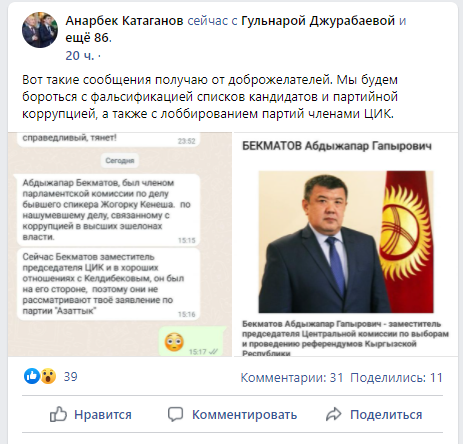The height and width of the screenshot is (444, 463).
Task: Show the other 86 tagged people
Action: (x=87, y=38)
